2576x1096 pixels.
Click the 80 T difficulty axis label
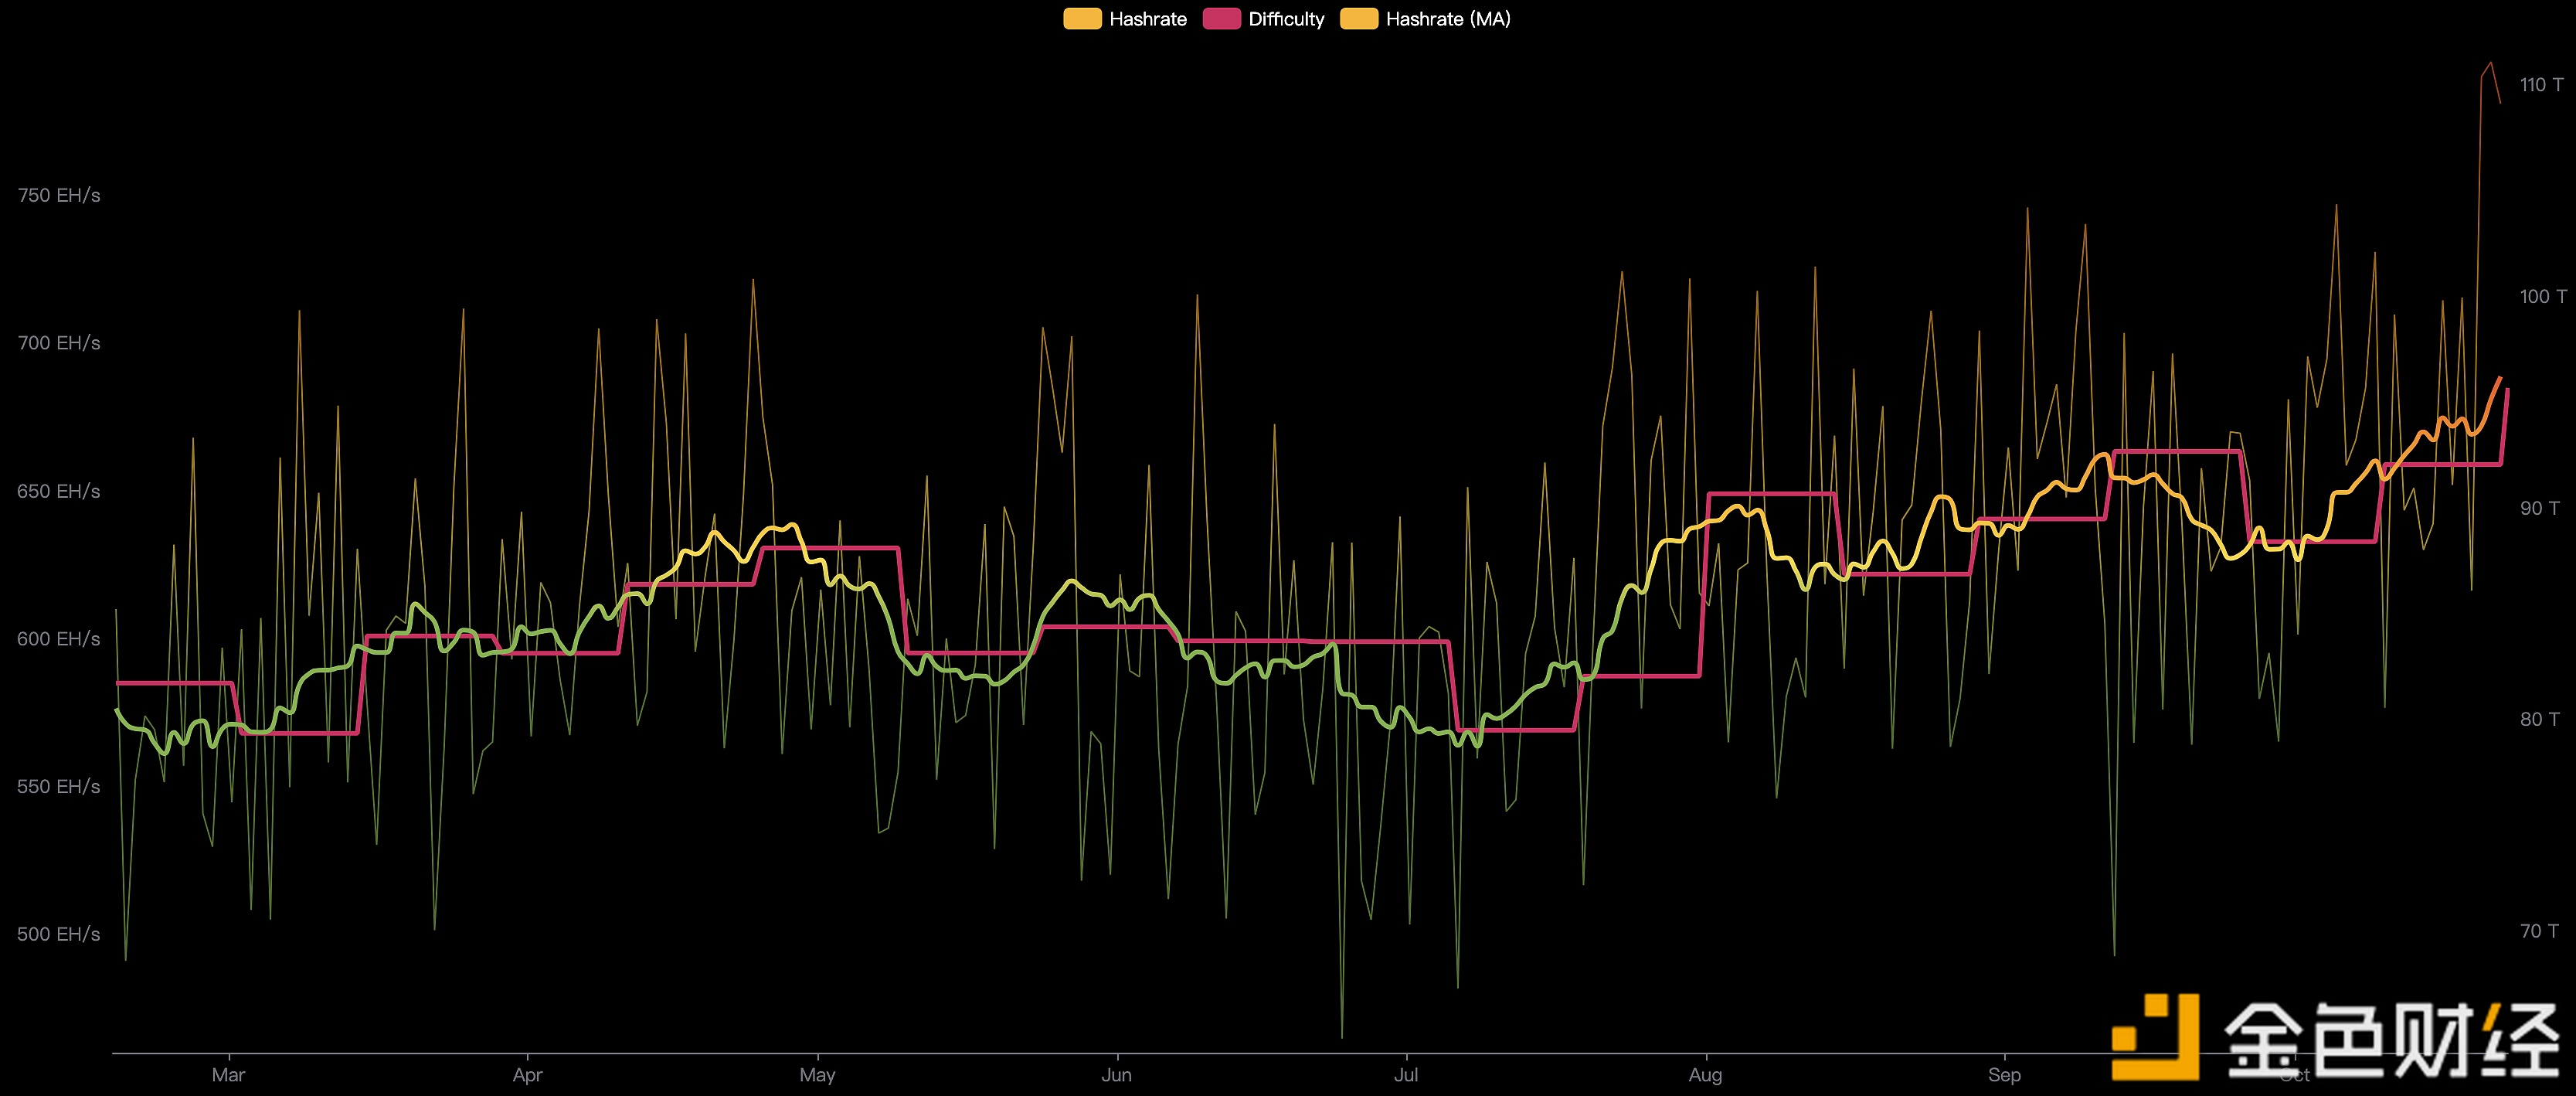click(2539, 719)
